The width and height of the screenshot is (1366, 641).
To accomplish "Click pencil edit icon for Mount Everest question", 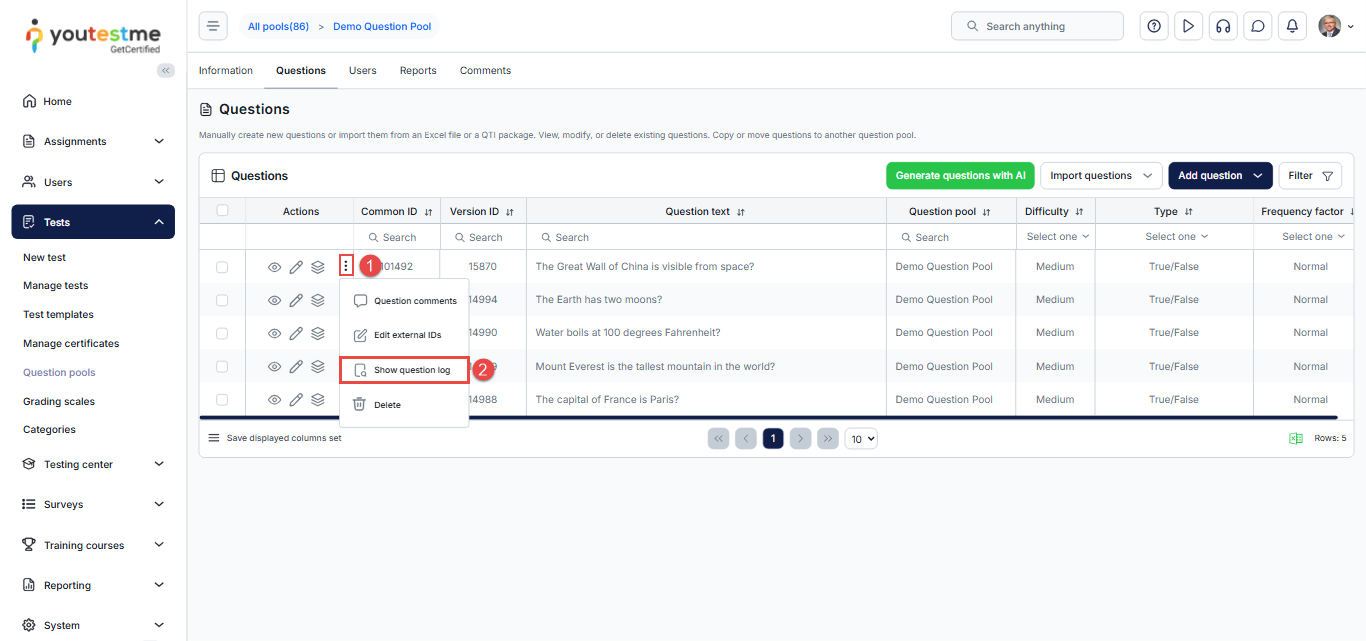I will [x=296, y=367].
